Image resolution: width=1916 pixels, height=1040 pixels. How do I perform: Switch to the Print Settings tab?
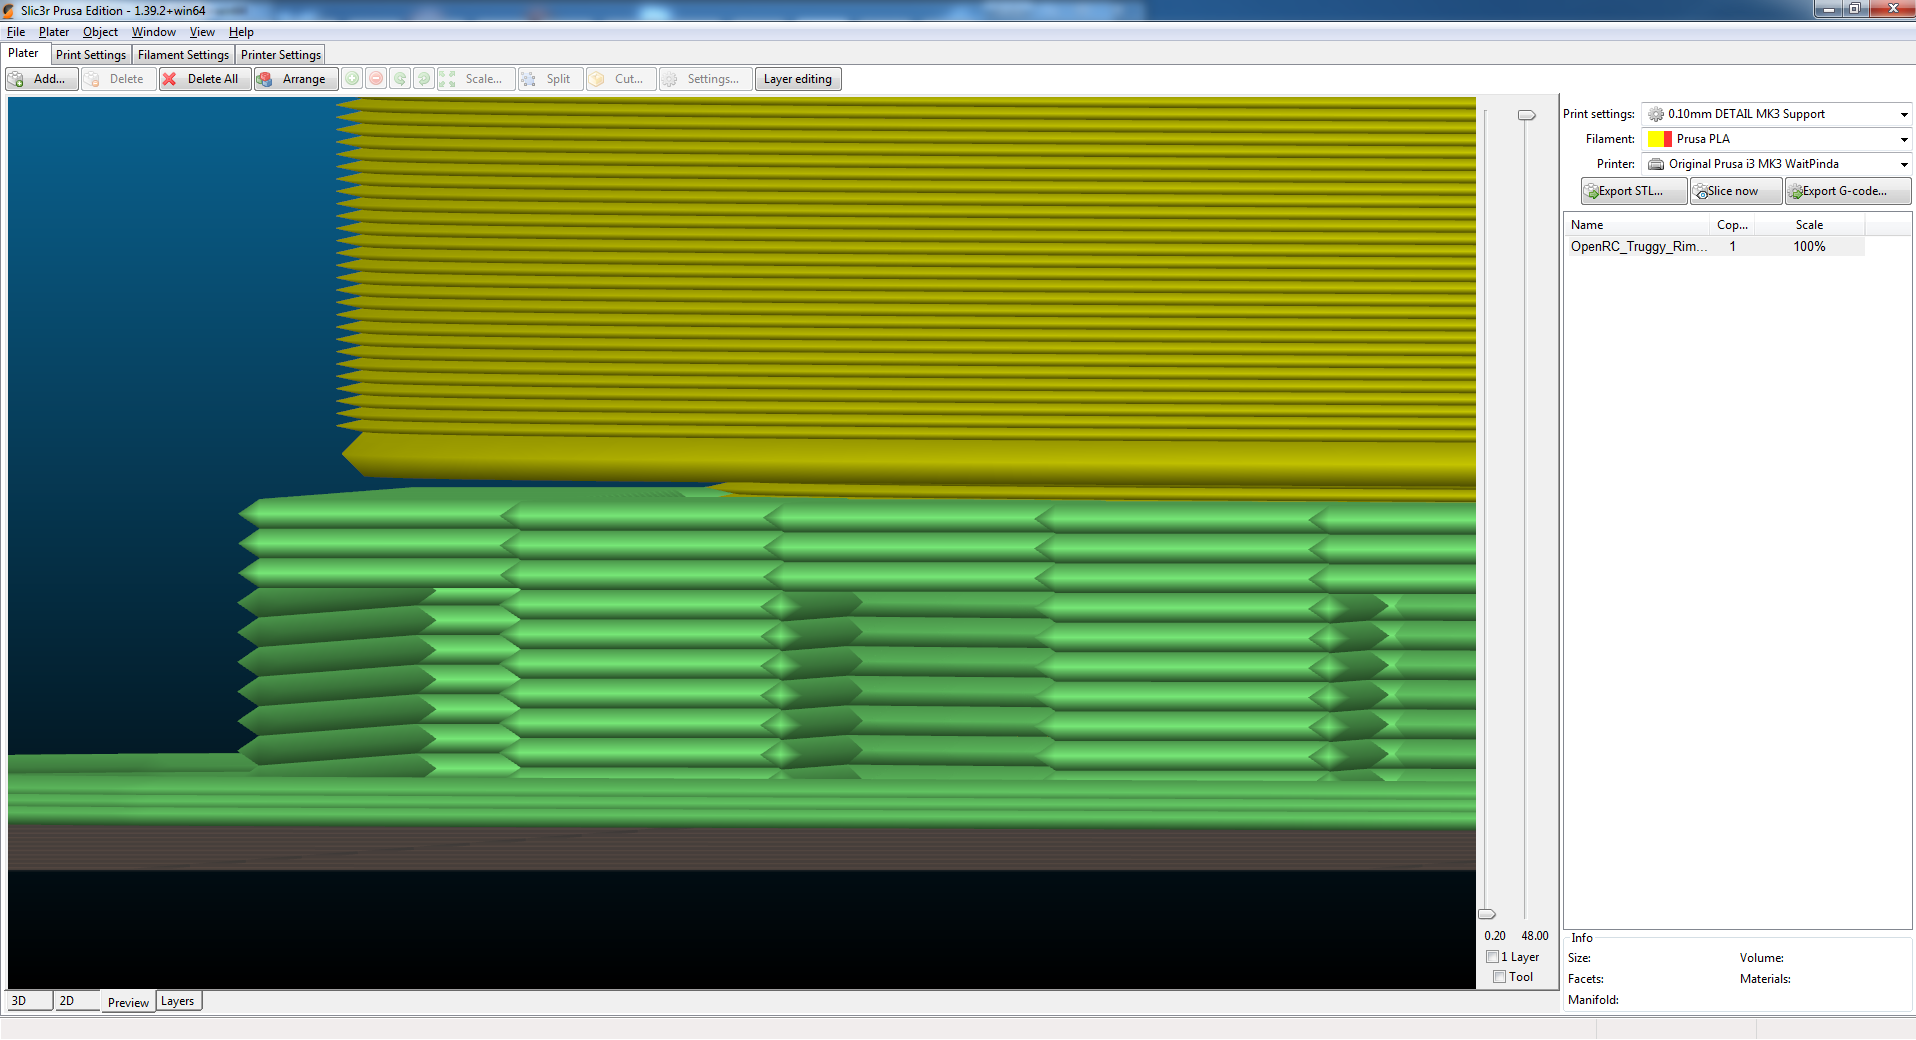pyautogui.click(x=91, y=55)
